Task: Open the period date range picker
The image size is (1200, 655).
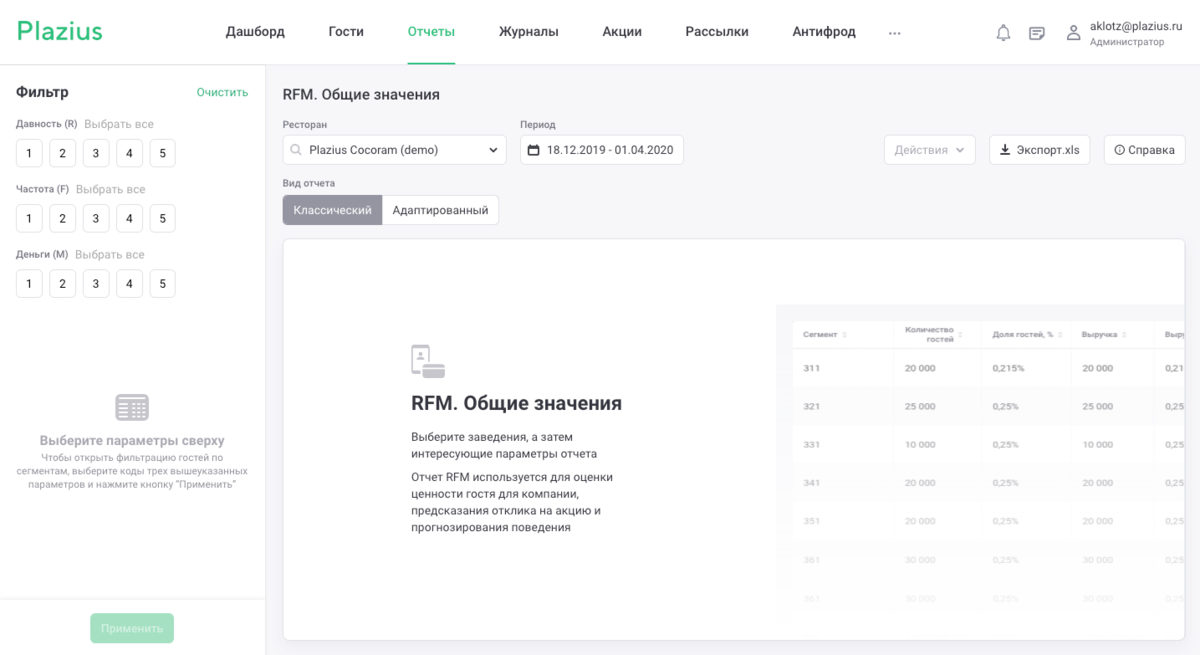Action: tap(602, 150)
